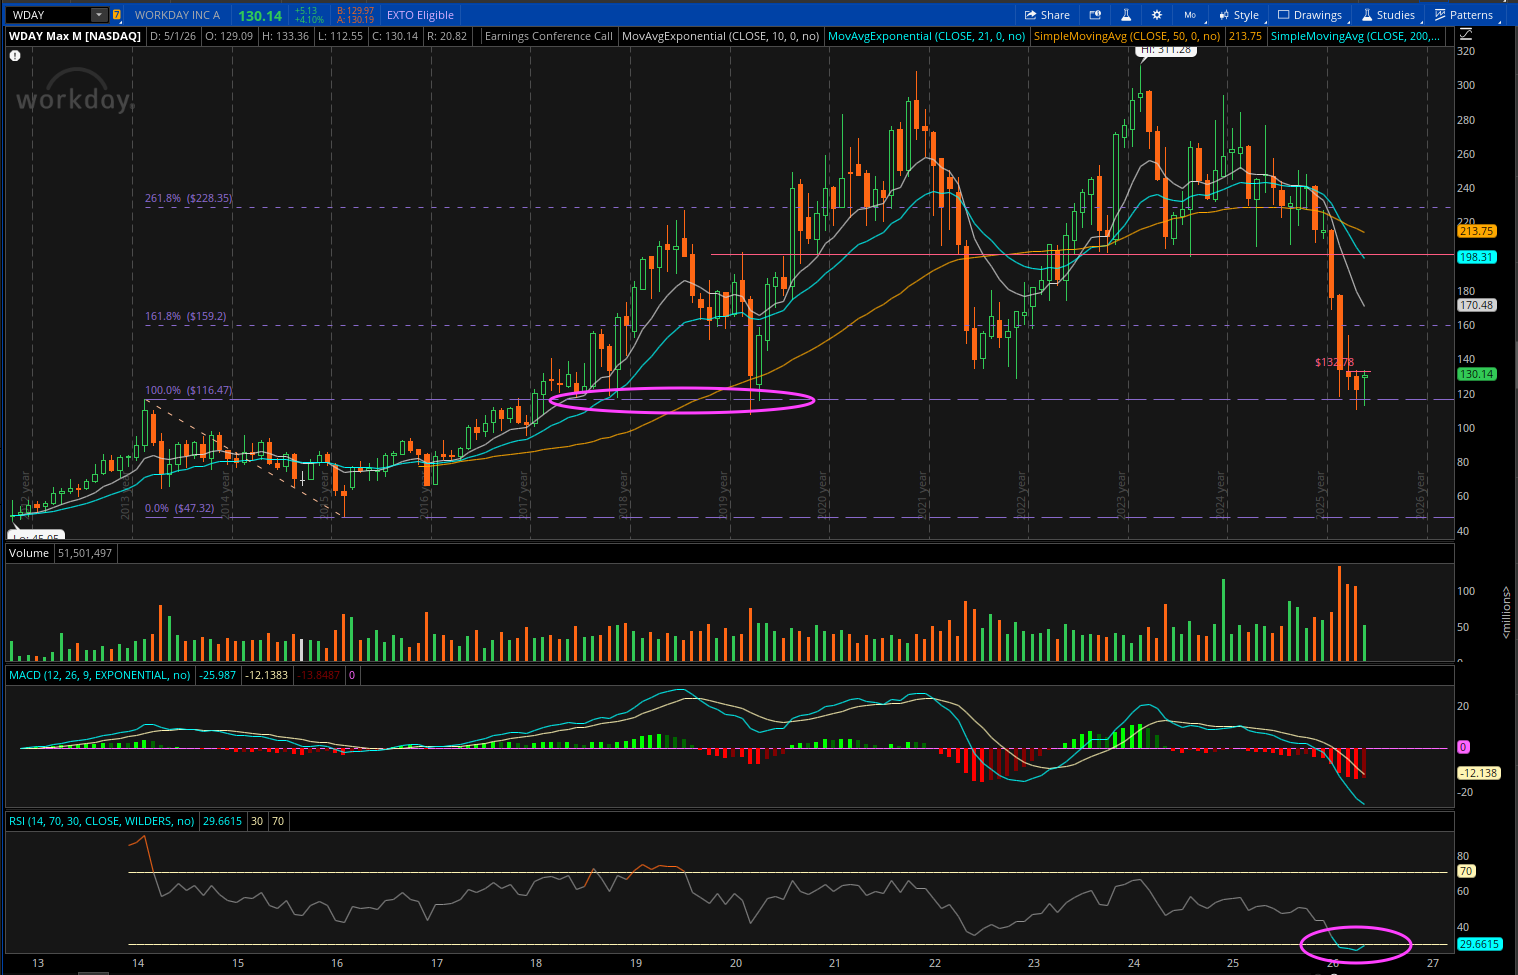Click the Volume panel label
This screenshot has width=1518, height=975.
(x=29, y=553)
